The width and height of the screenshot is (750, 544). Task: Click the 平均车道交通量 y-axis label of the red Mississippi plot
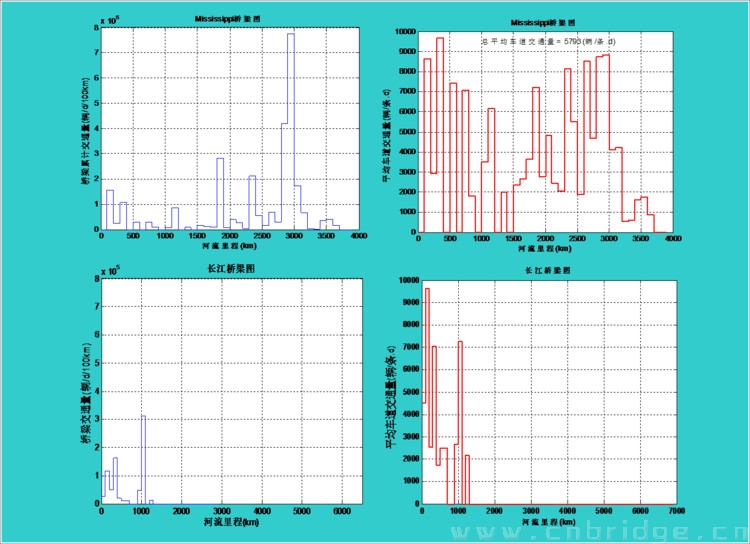(386, 135)
